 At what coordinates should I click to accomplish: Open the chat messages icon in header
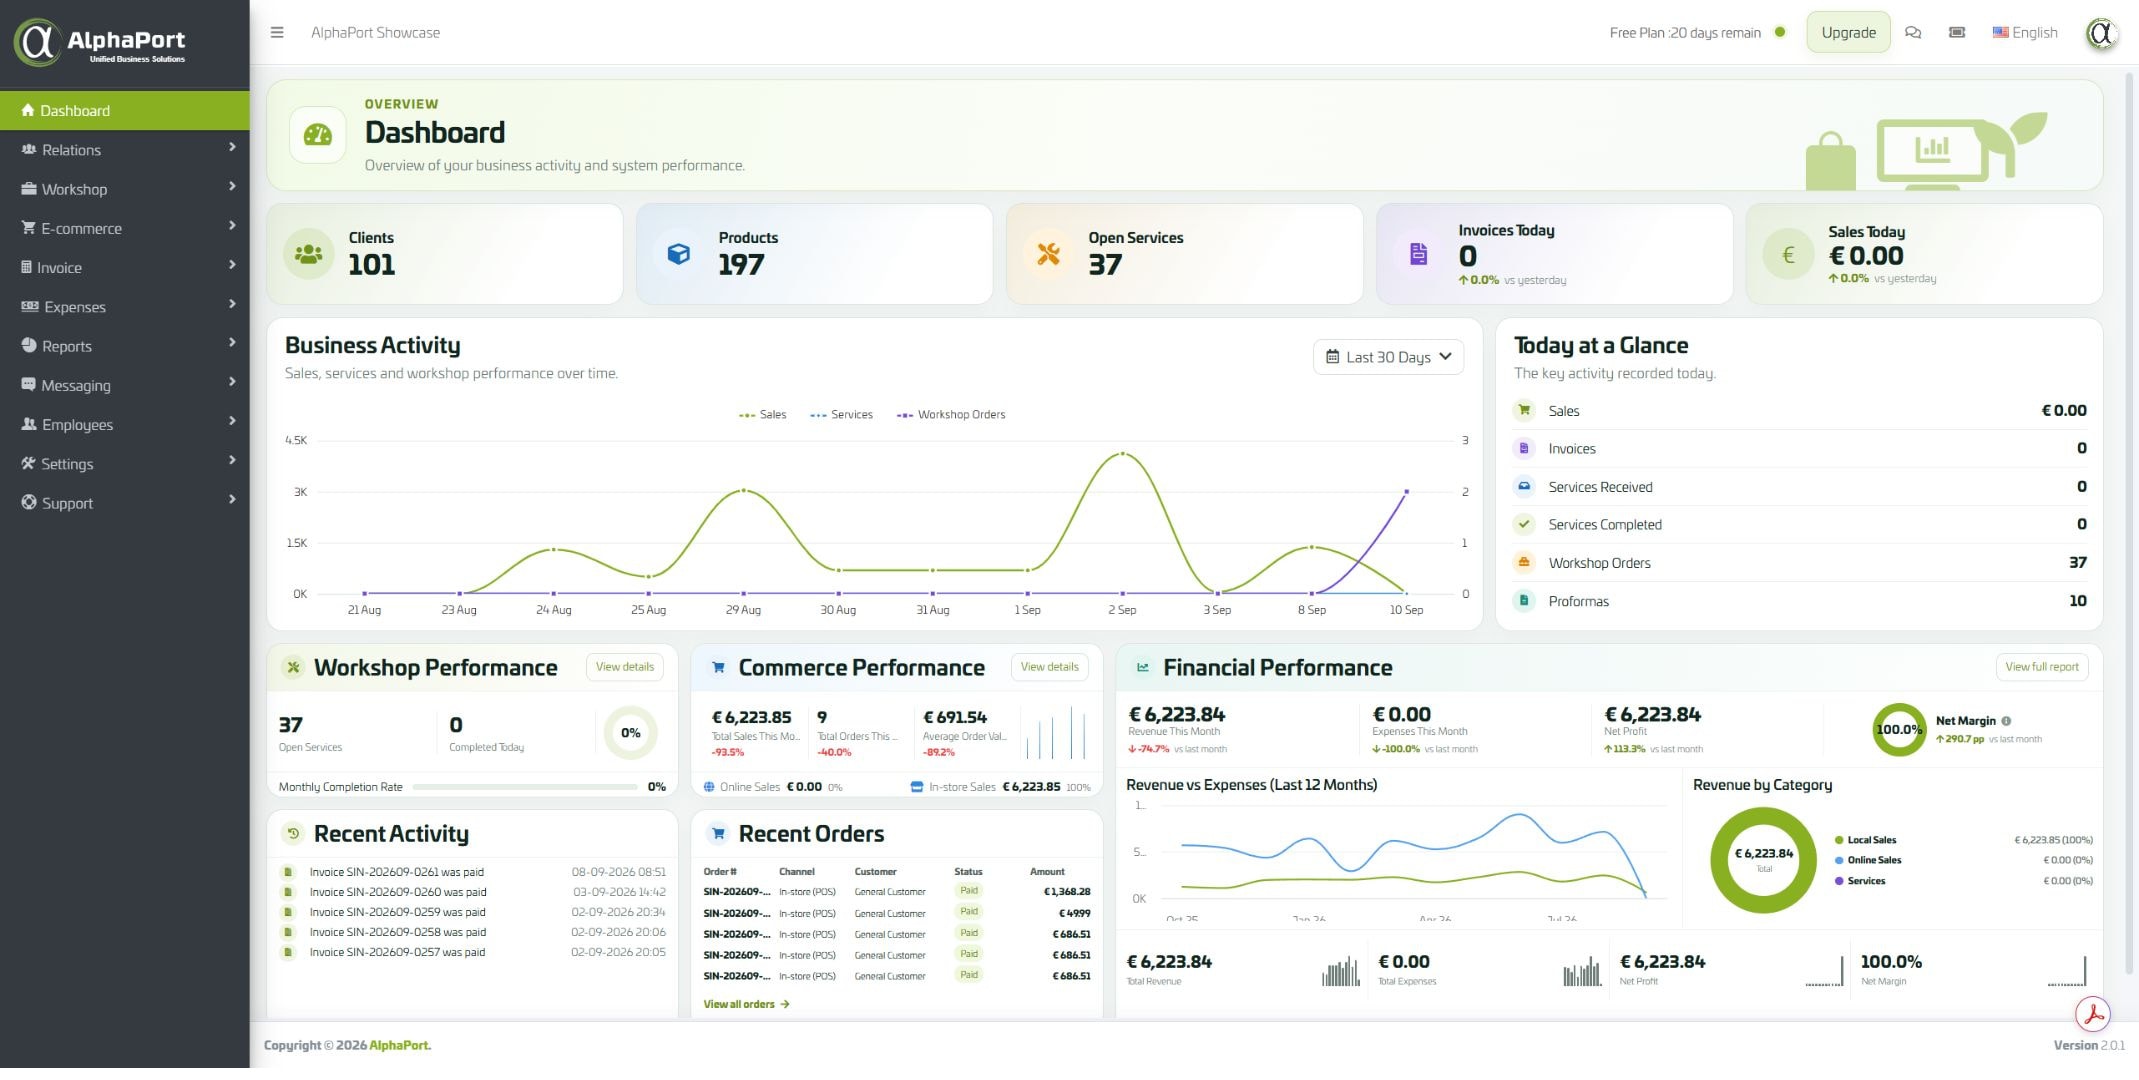1913,32
